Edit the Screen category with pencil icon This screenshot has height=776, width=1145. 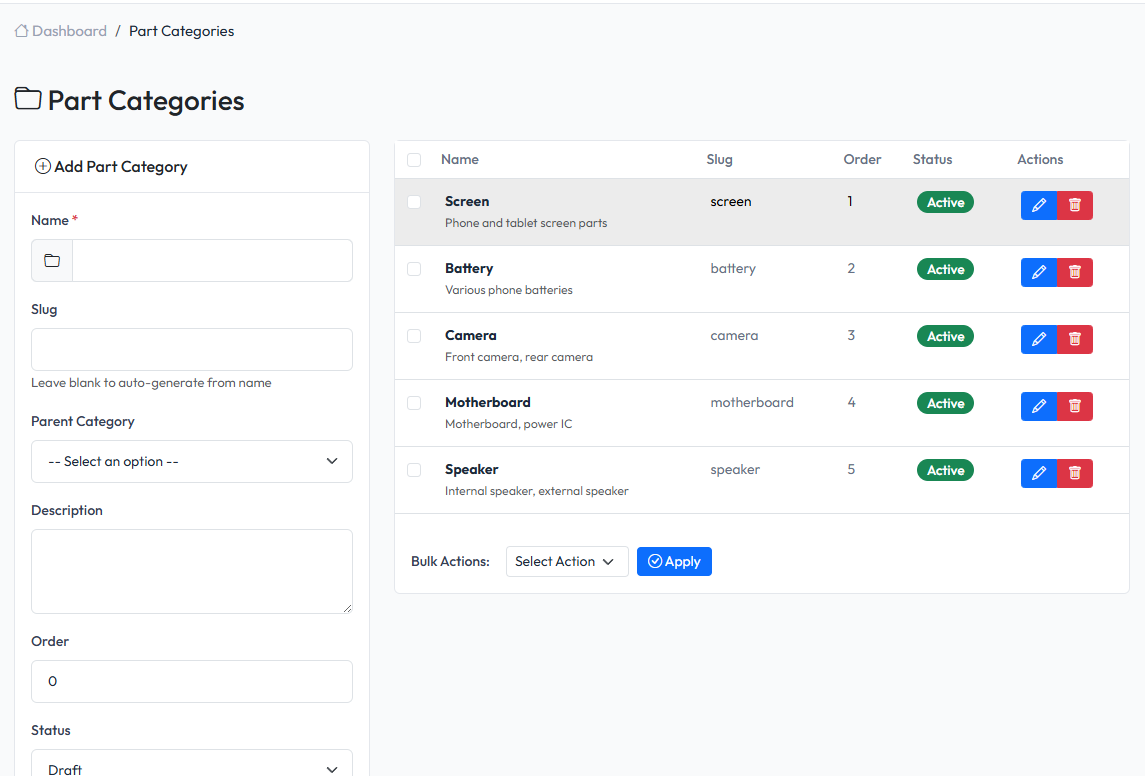[1038, 204]
